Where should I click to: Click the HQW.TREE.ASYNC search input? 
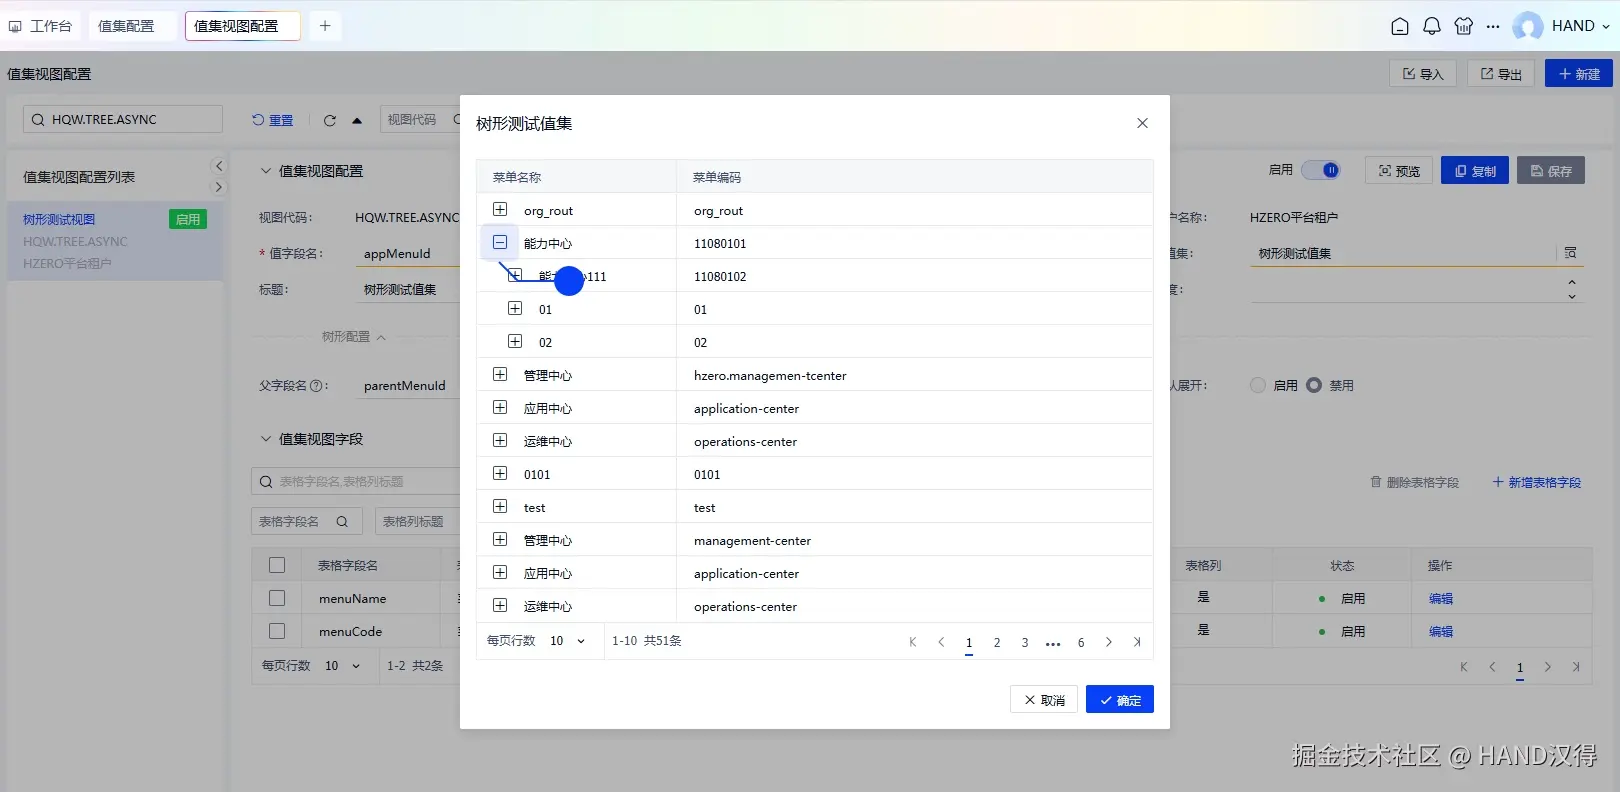(x=123, y=119)
